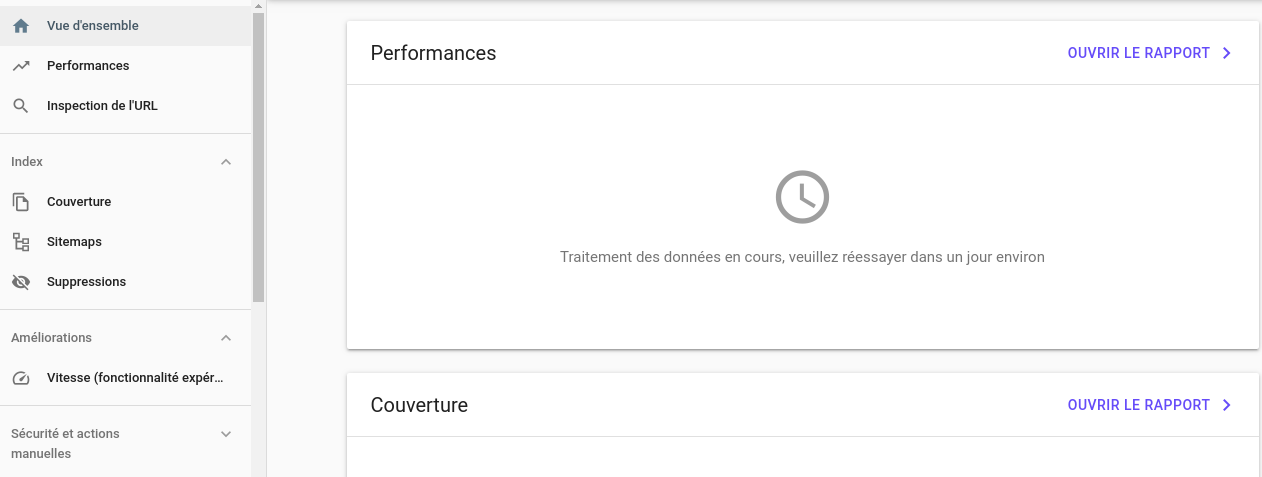Screen dimensions: 1262x477
Task: Click the crossed-eye Suppressions icon
Action: [21, 282]
